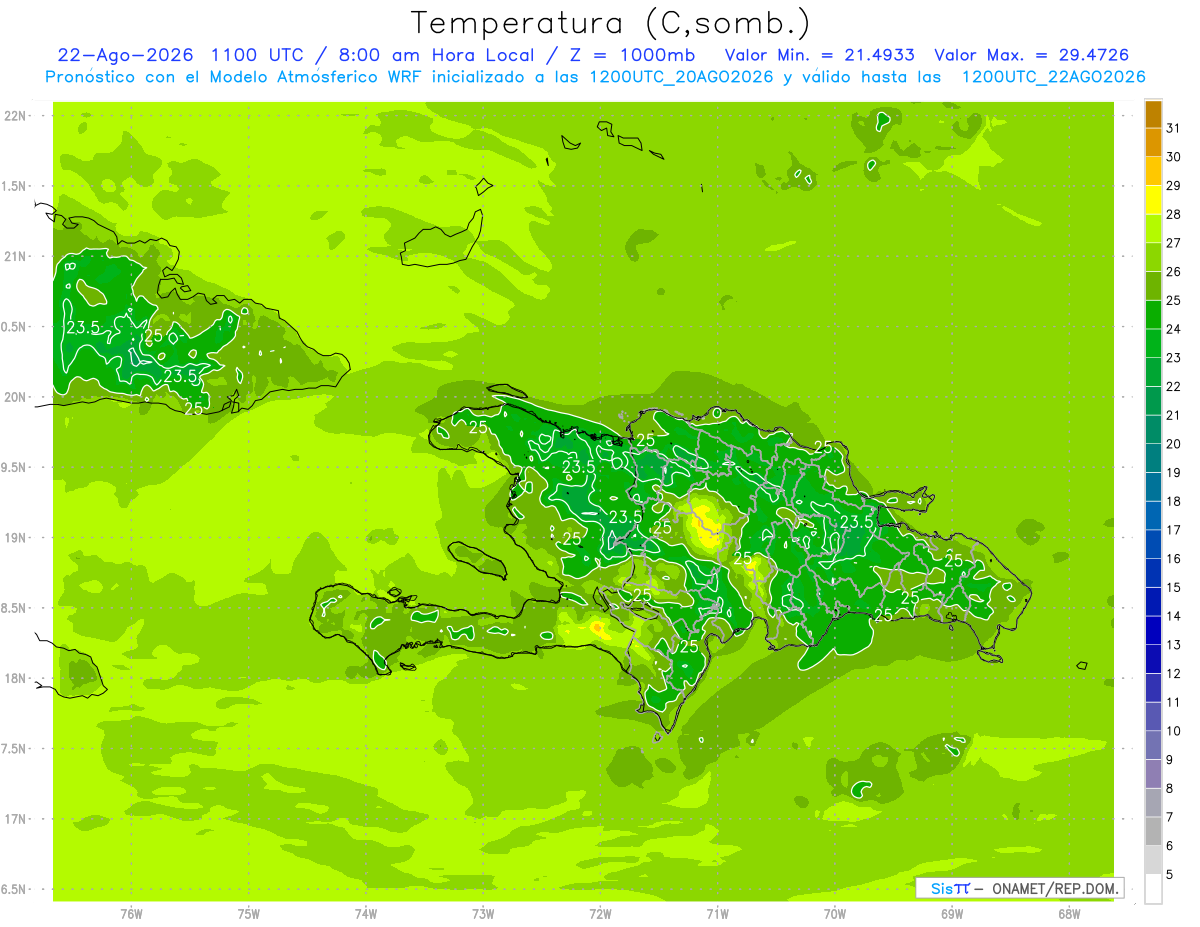Viewport: 1200px width, 927px height.
Task: Click the legend value "26"
Action: tap(1173, 272)
